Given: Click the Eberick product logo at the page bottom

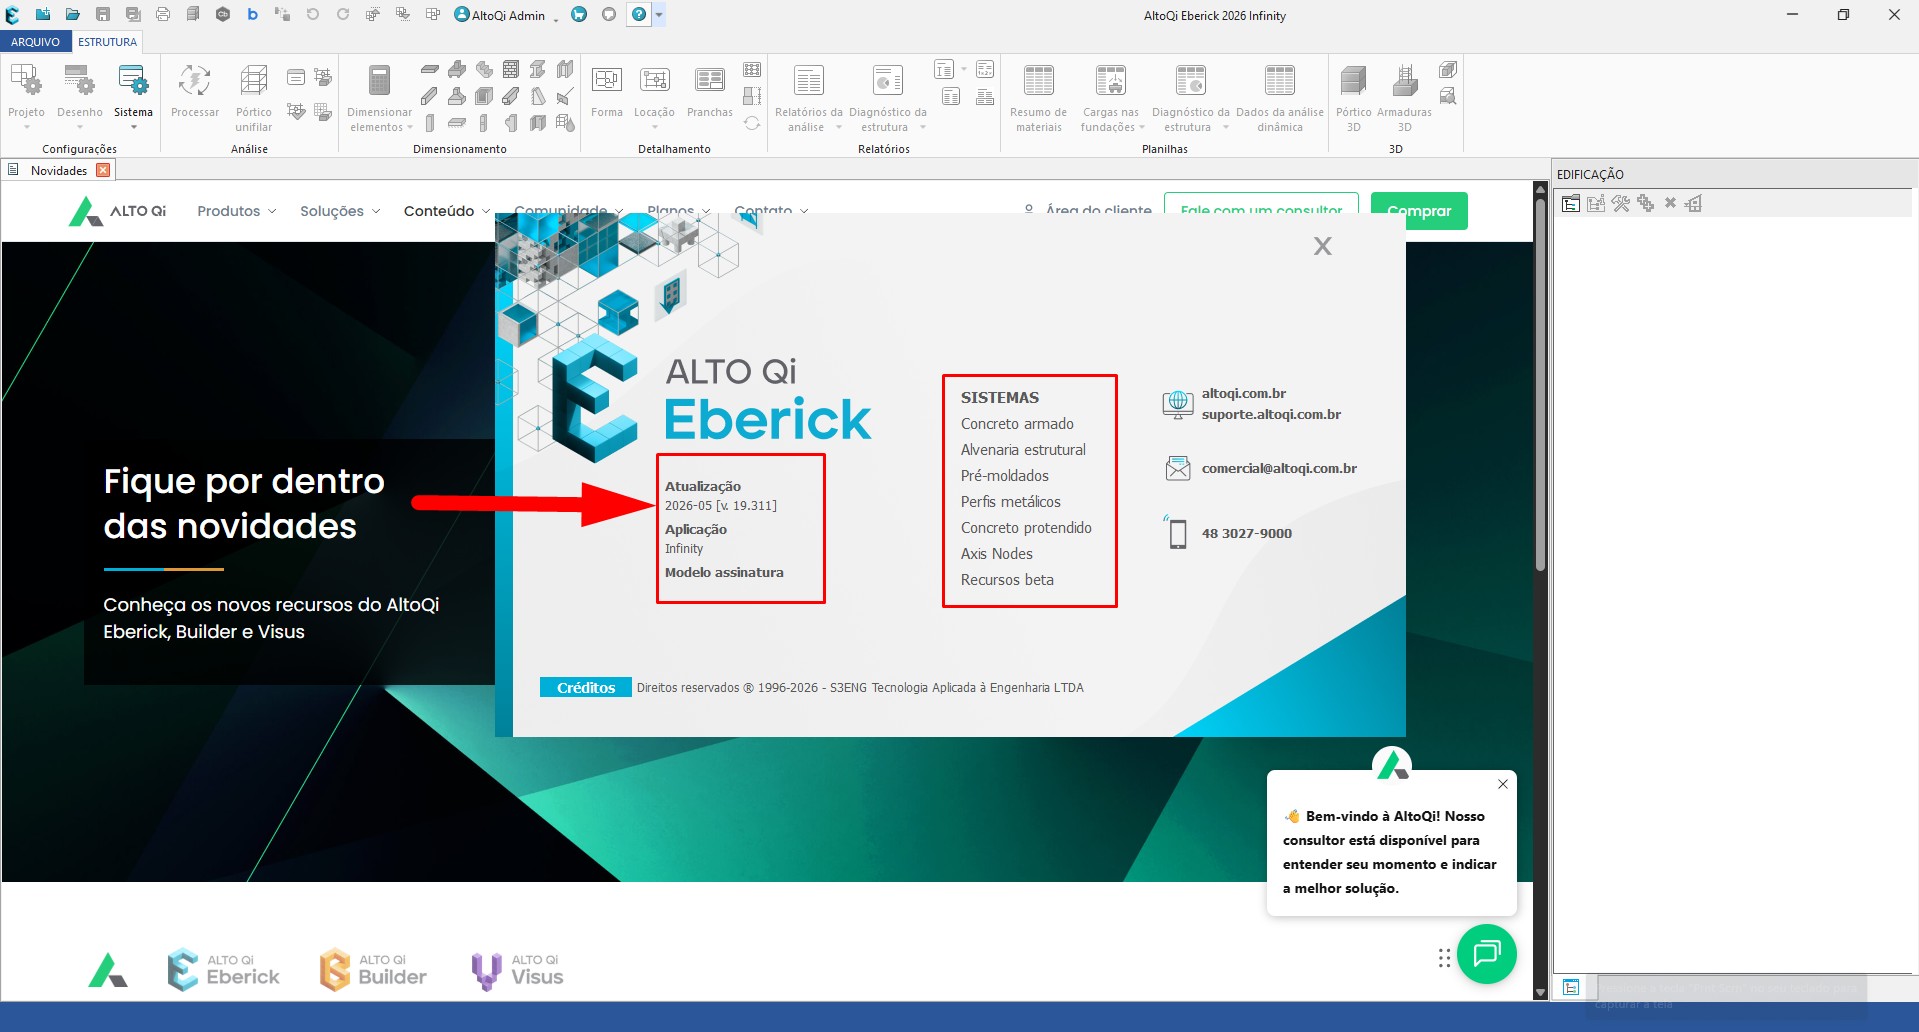Looking at the screenshot, I should pos(223,970).
